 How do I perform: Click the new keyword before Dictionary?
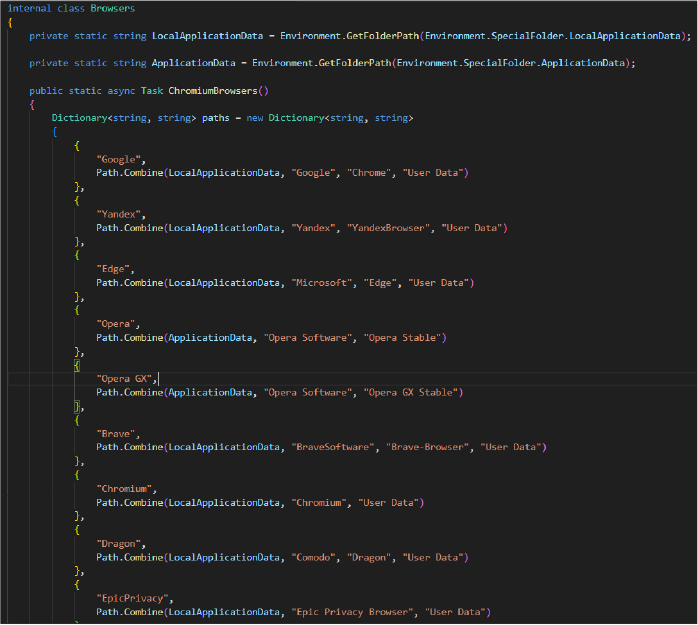click(x=255, y=118)
